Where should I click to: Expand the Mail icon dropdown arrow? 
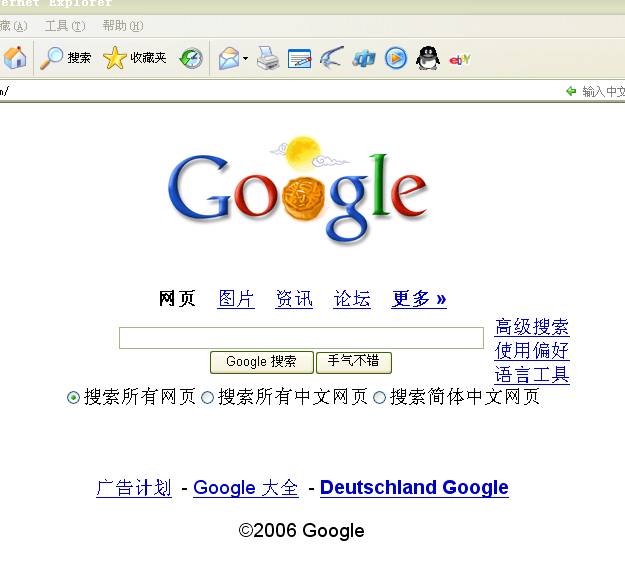click(x=246, y=59)
